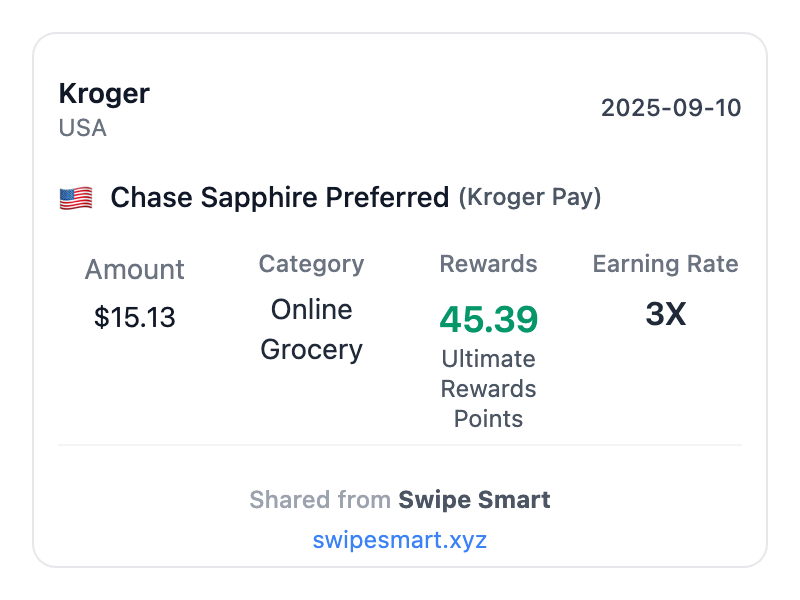Click the Kroger merchant name
800x600 pixels.
click(x=104, y=94)
